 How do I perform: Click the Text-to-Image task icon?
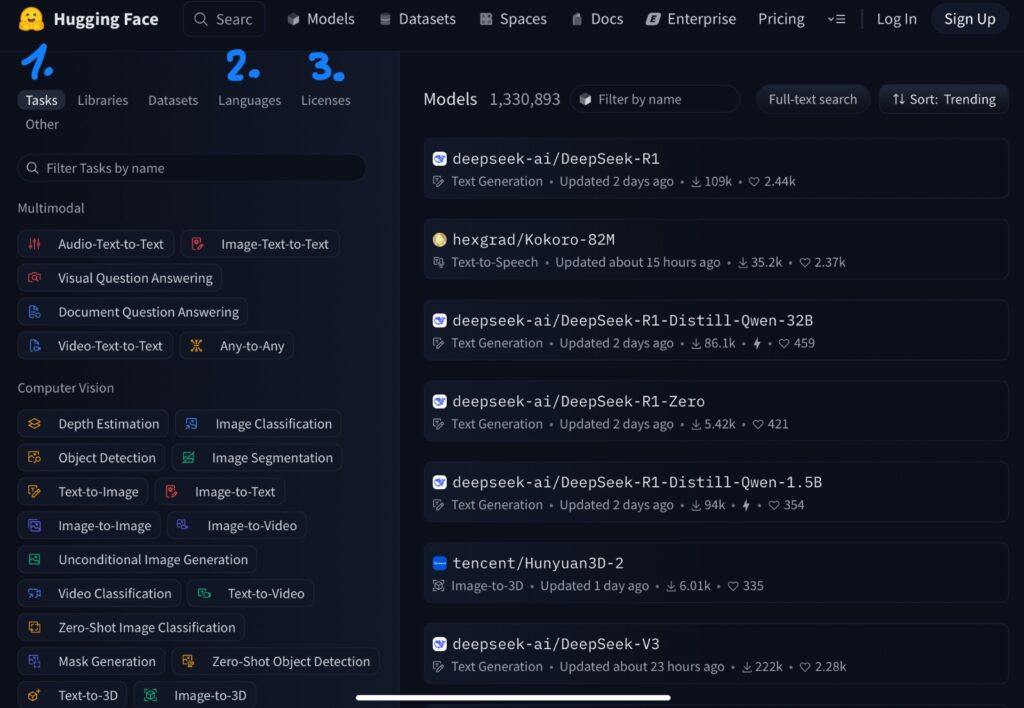coord(35,492)
